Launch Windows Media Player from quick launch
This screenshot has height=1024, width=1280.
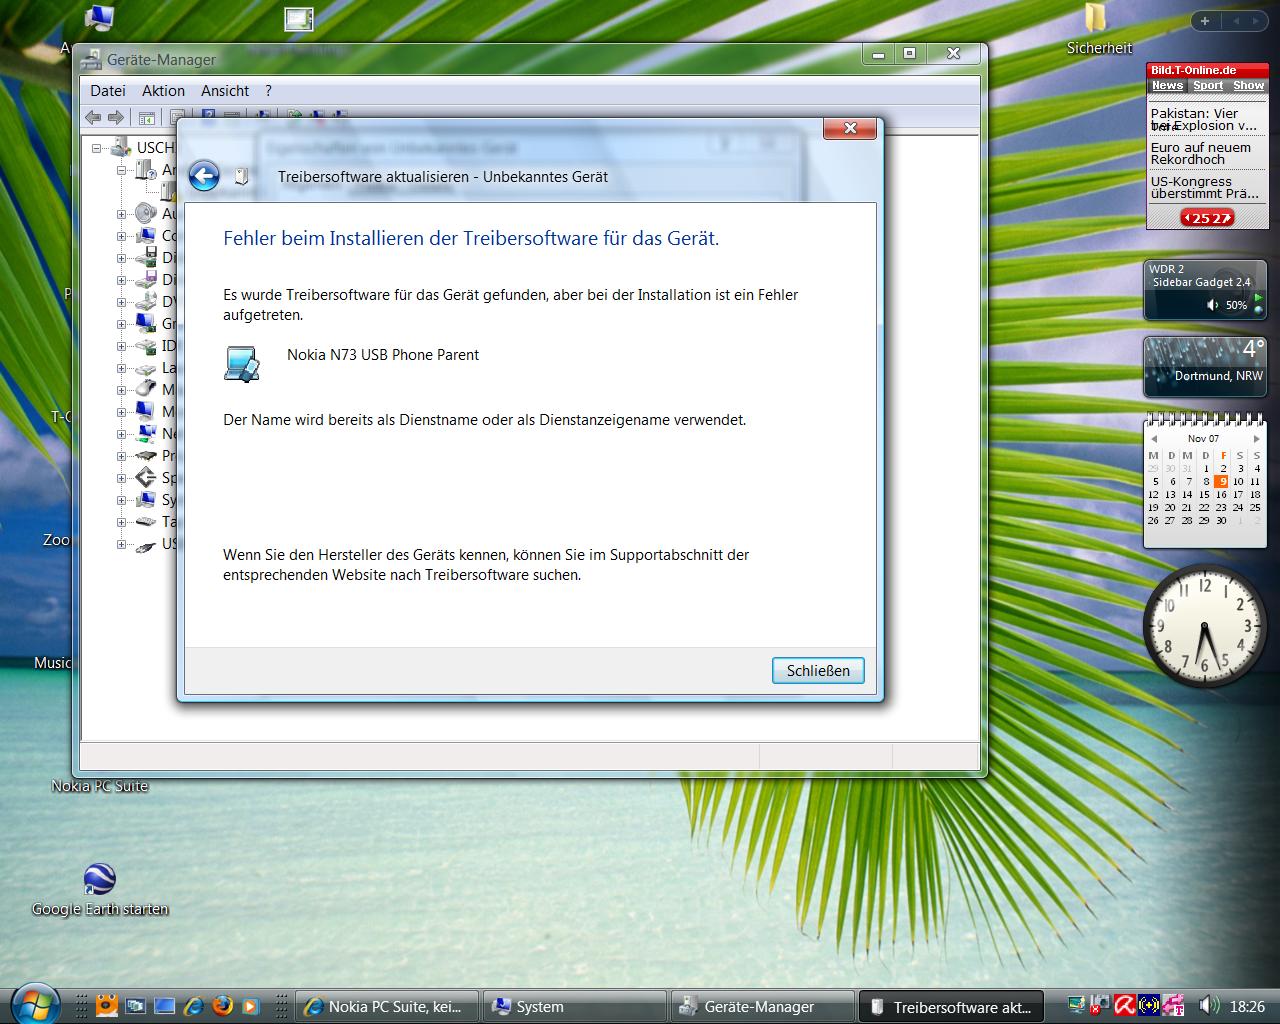click(251, 1006)
